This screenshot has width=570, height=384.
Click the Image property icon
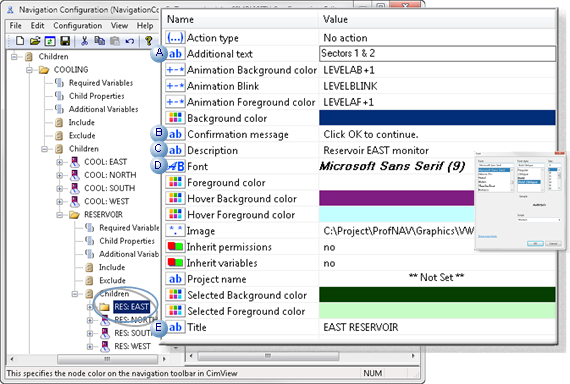pyautogui.click(x=175, y=231)
